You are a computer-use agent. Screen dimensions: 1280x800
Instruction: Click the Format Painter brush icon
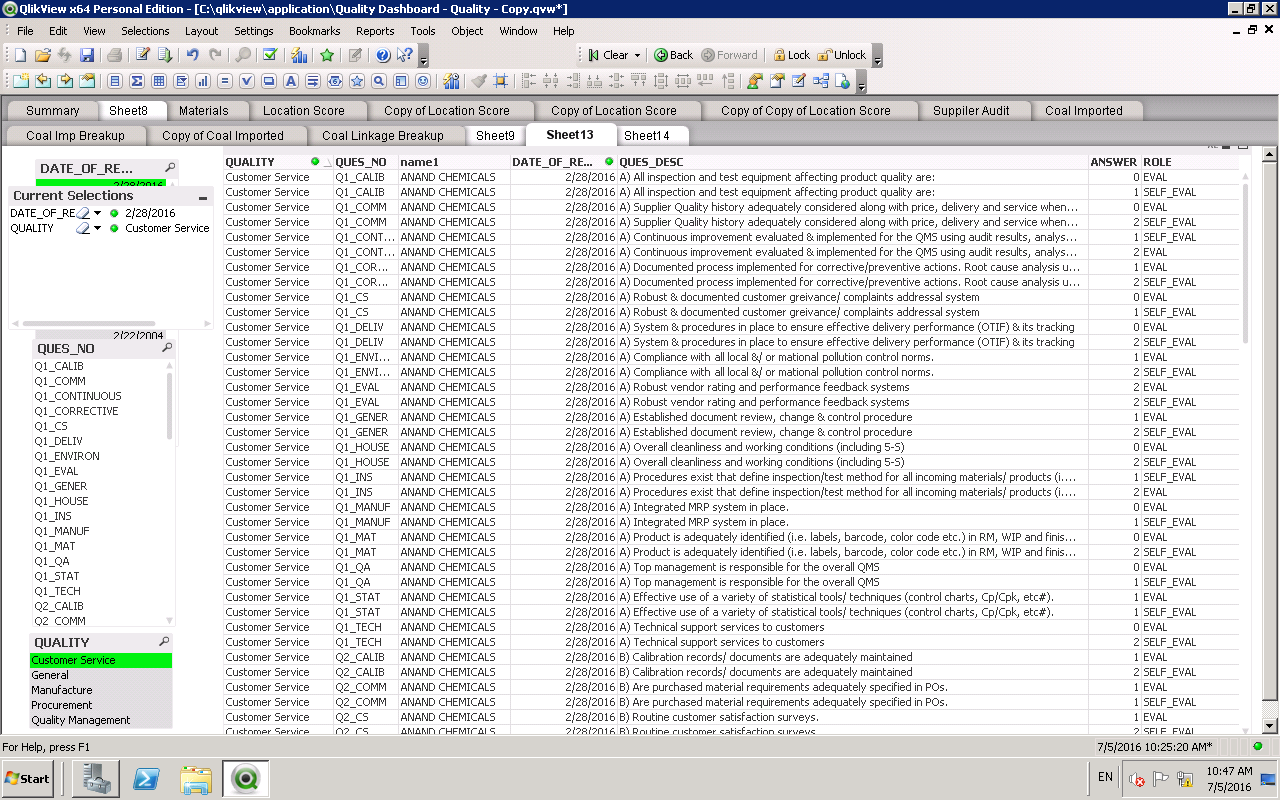tap(479, 81)
